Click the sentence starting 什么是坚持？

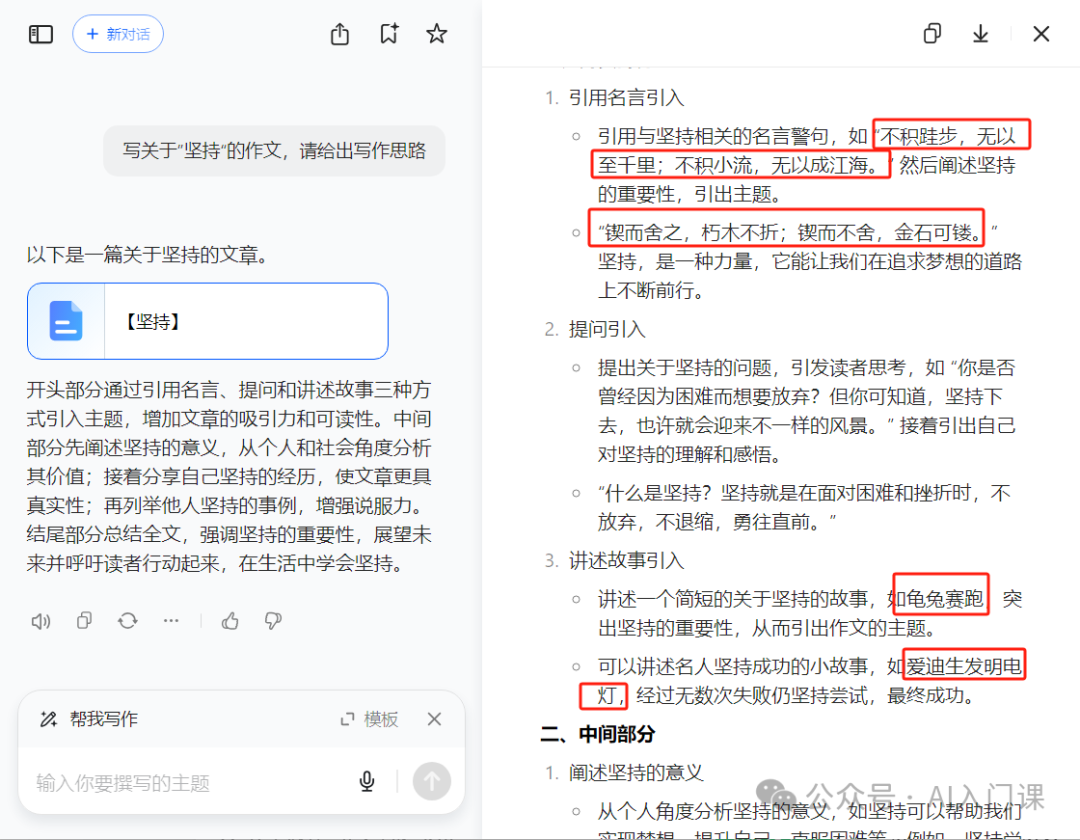coord(804,507)
